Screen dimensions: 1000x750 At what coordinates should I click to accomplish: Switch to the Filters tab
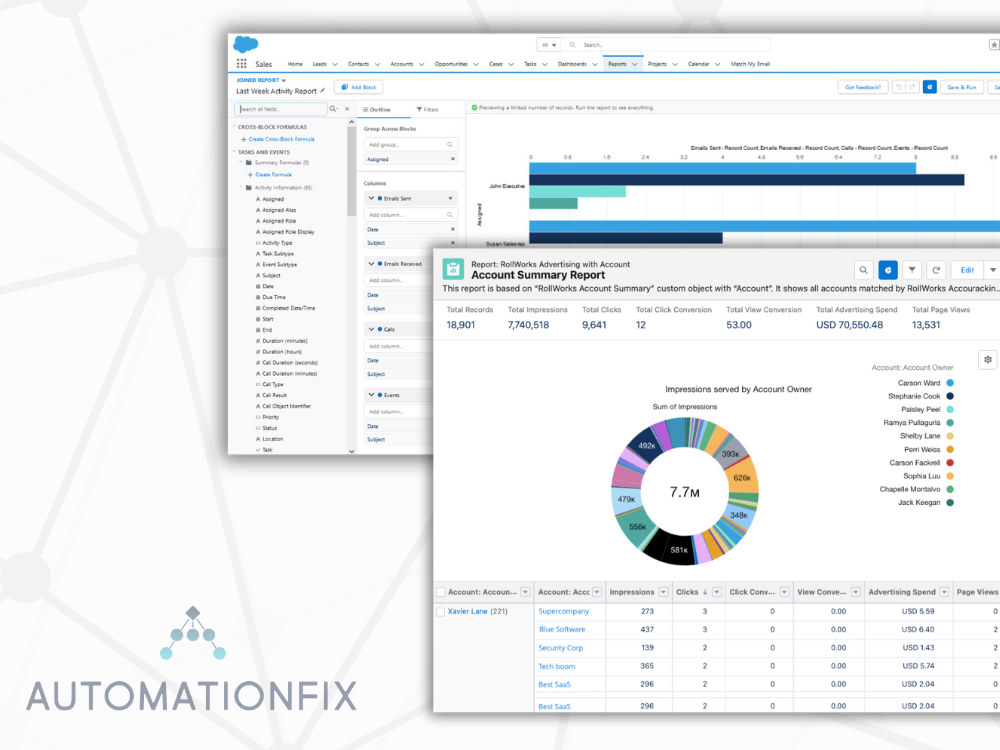click(x=427, y=110)
